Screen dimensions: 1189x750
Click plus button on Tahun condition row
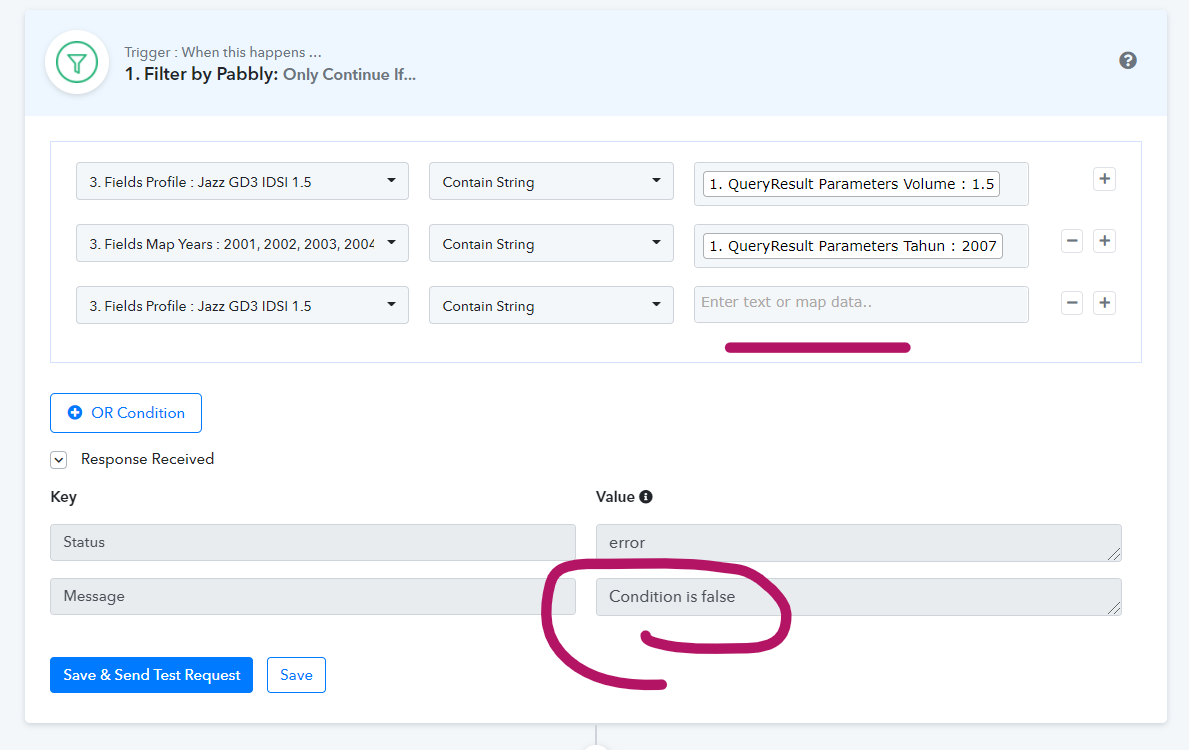click(x=1104, y=241)
